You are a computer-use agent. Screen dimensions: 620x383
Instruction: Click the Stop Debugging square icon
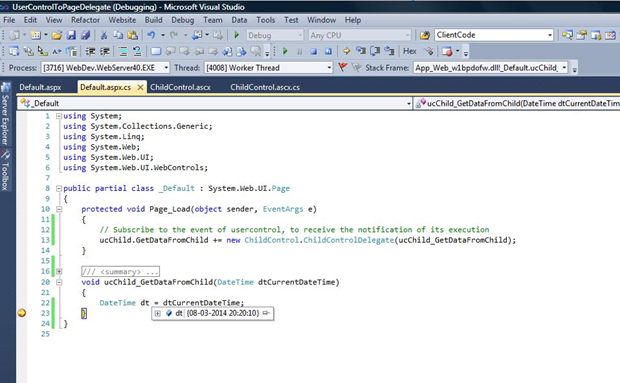click(314, 51)
